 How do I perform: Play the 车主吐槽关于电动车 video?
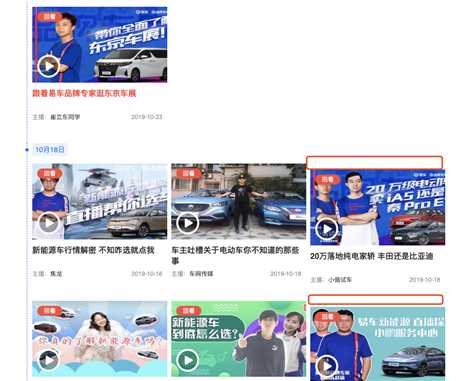click(x=188, y=223)
